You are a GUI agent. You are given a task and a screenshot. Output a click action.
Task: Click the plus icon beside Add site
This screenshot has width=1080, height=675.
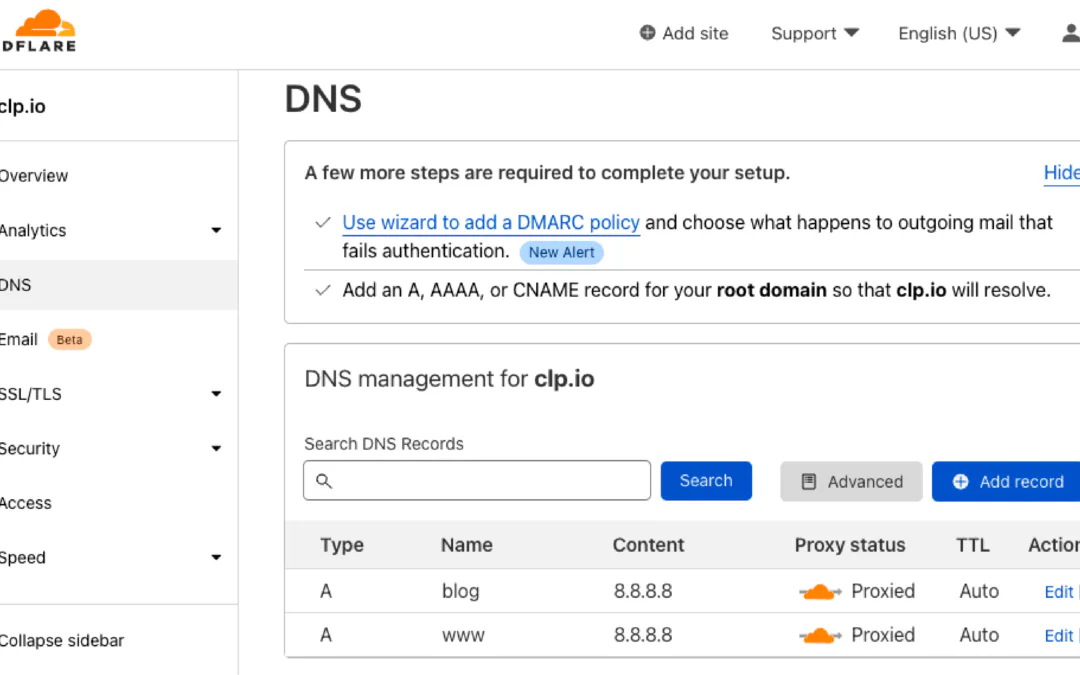pyautogui.click(x=647, y=32)
